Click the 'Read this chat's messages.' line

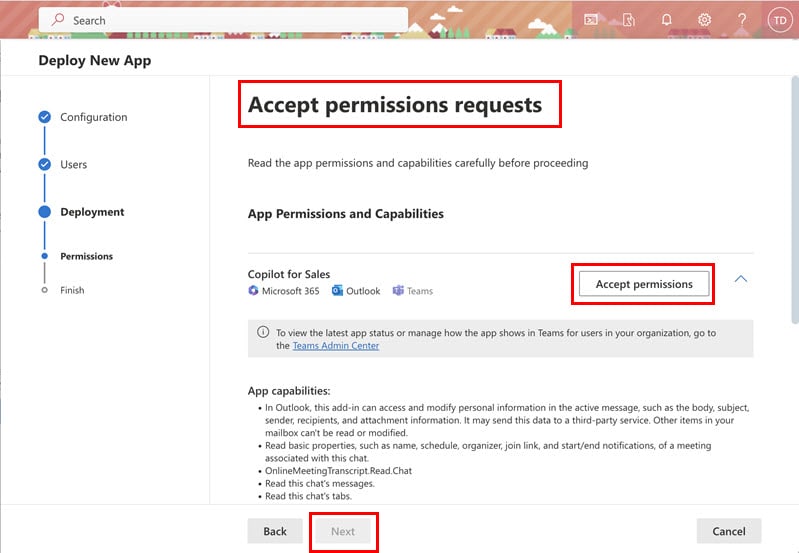point(320,484)
